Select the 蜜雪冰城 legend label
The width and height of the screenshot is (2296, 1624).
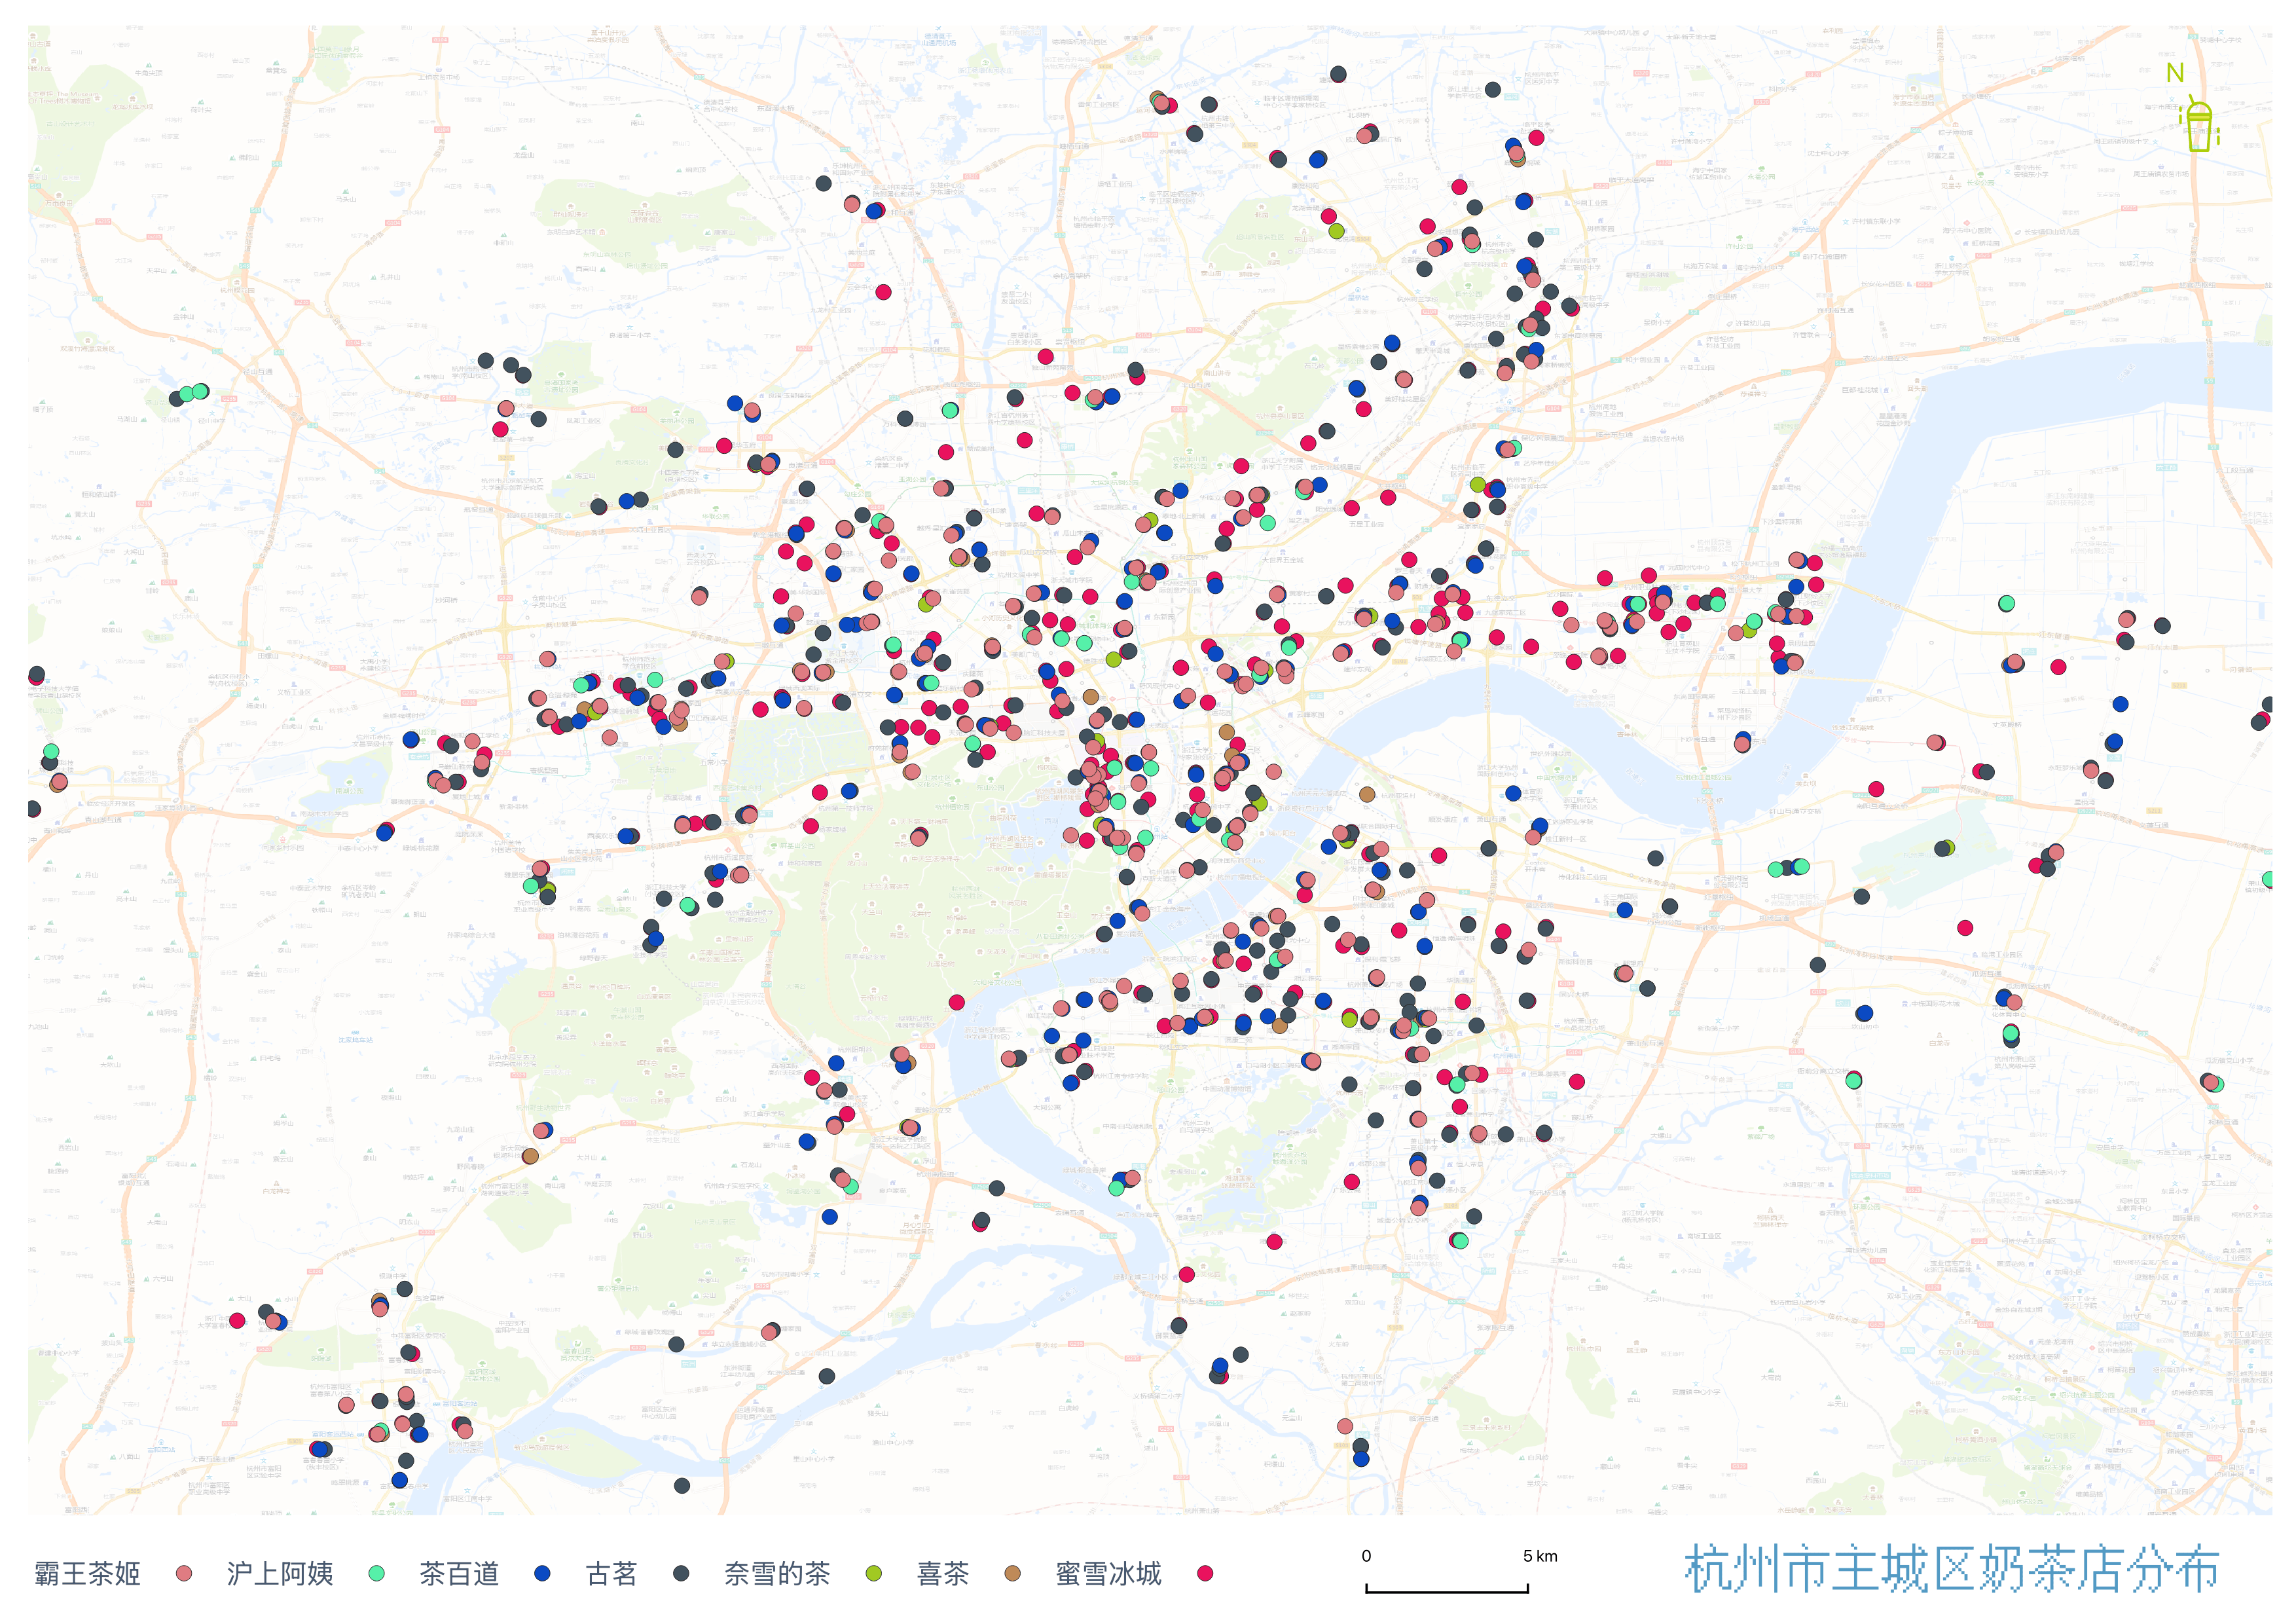1108,1573
